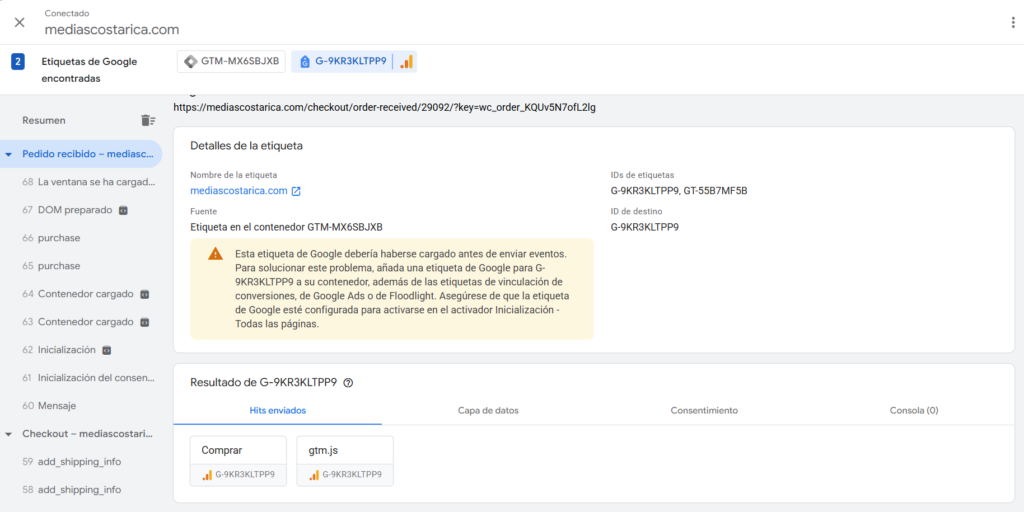The height and width of the screenshot is (512, 1024).
Task: Collapse the Pedido recibido event group
Action: 9,155
